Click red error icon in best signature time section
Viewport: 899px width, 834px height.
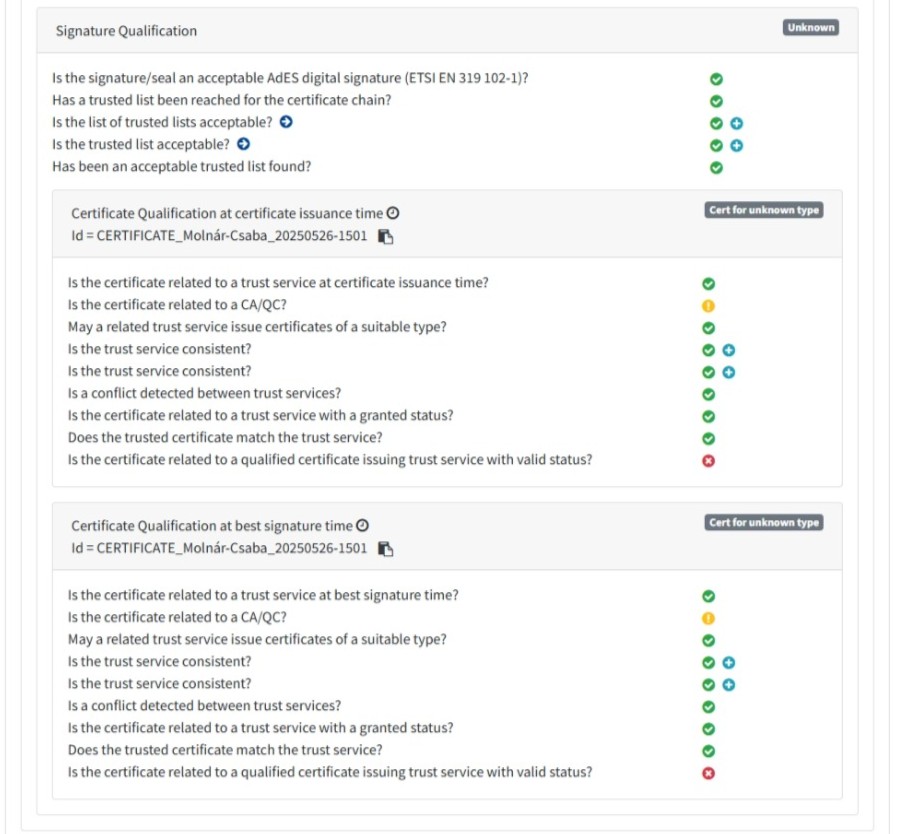click(708, 773)
